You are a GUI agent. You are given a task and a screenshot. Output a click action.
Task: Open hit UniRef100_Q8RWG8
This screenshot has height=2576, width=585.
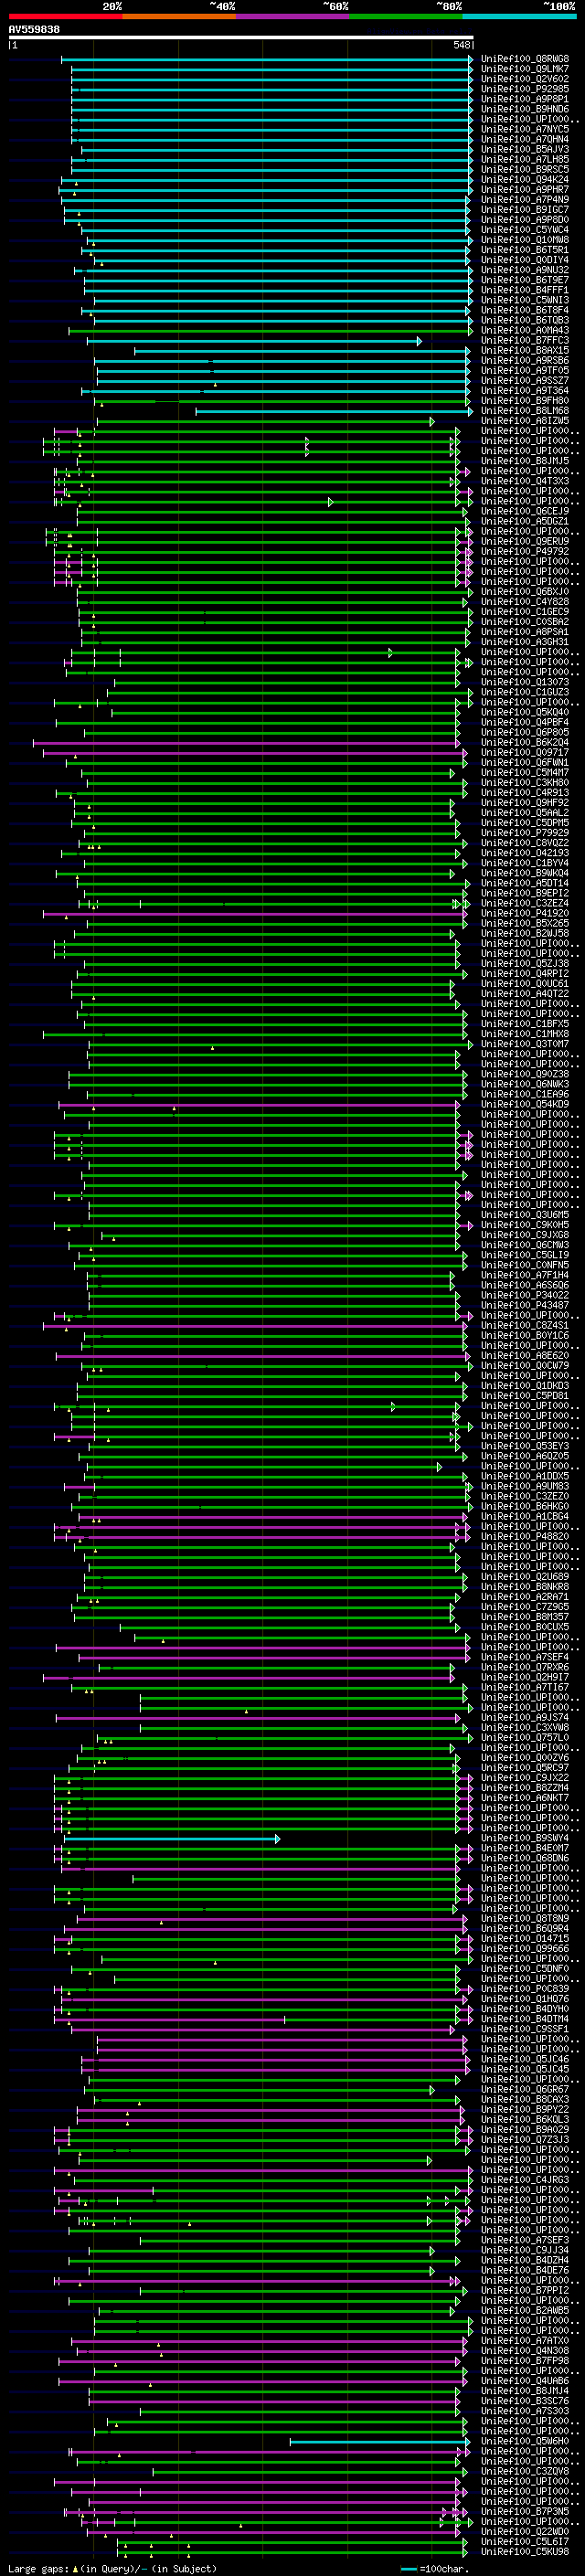pyautogui.click(x=525, y=60)
